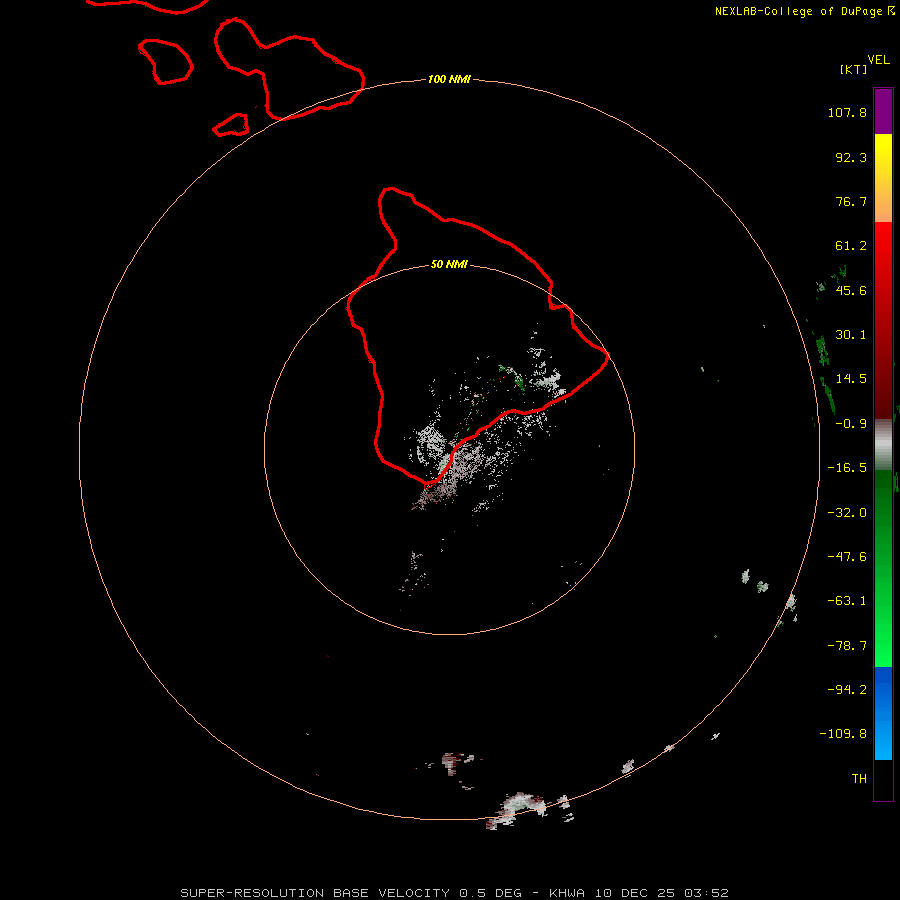Click the -63.1 legend value
Screen dimensions: 900x900
pos(847,601)
